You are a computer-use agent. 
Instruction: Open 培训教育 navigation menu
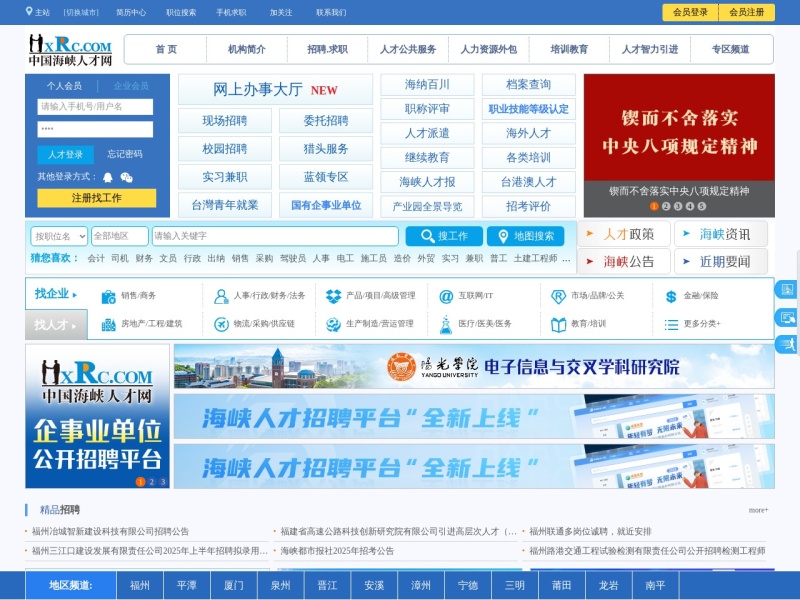coord(569,49)
